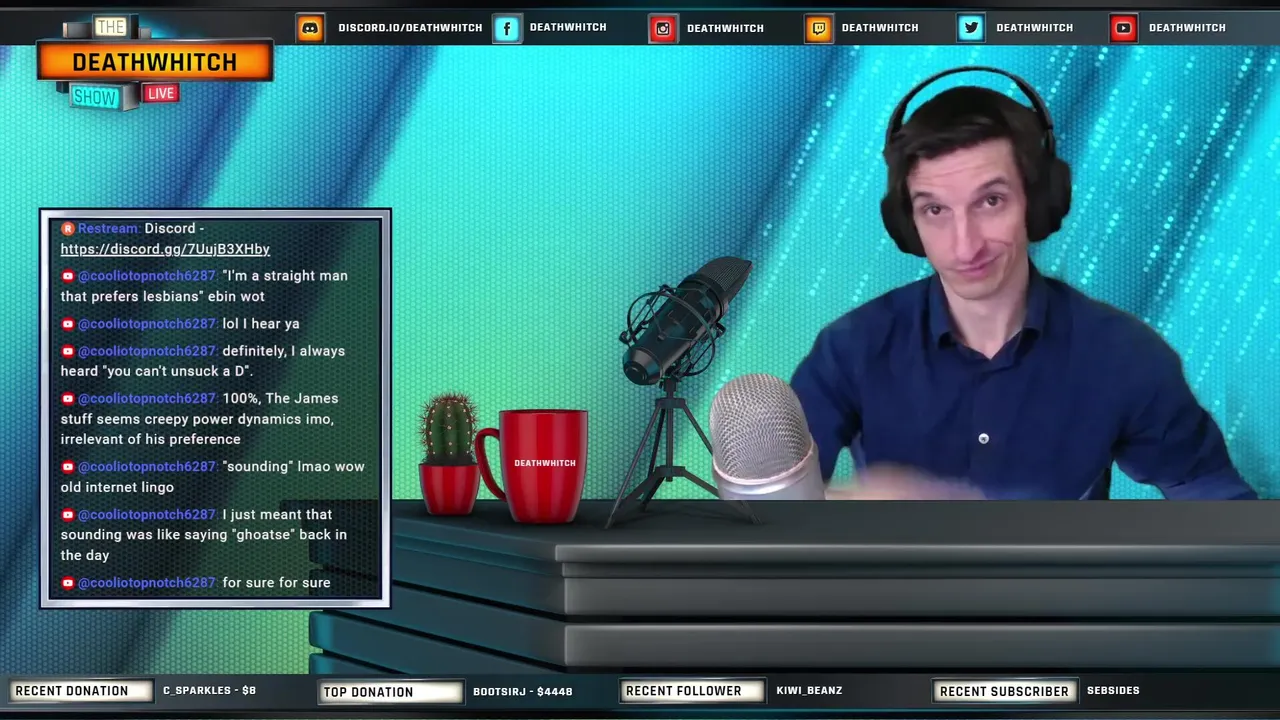The height and width of the screenshot is (720, 1280).
Task: Click DEATHWHITCH label next to Twitch icon
Action: (880, 28)
